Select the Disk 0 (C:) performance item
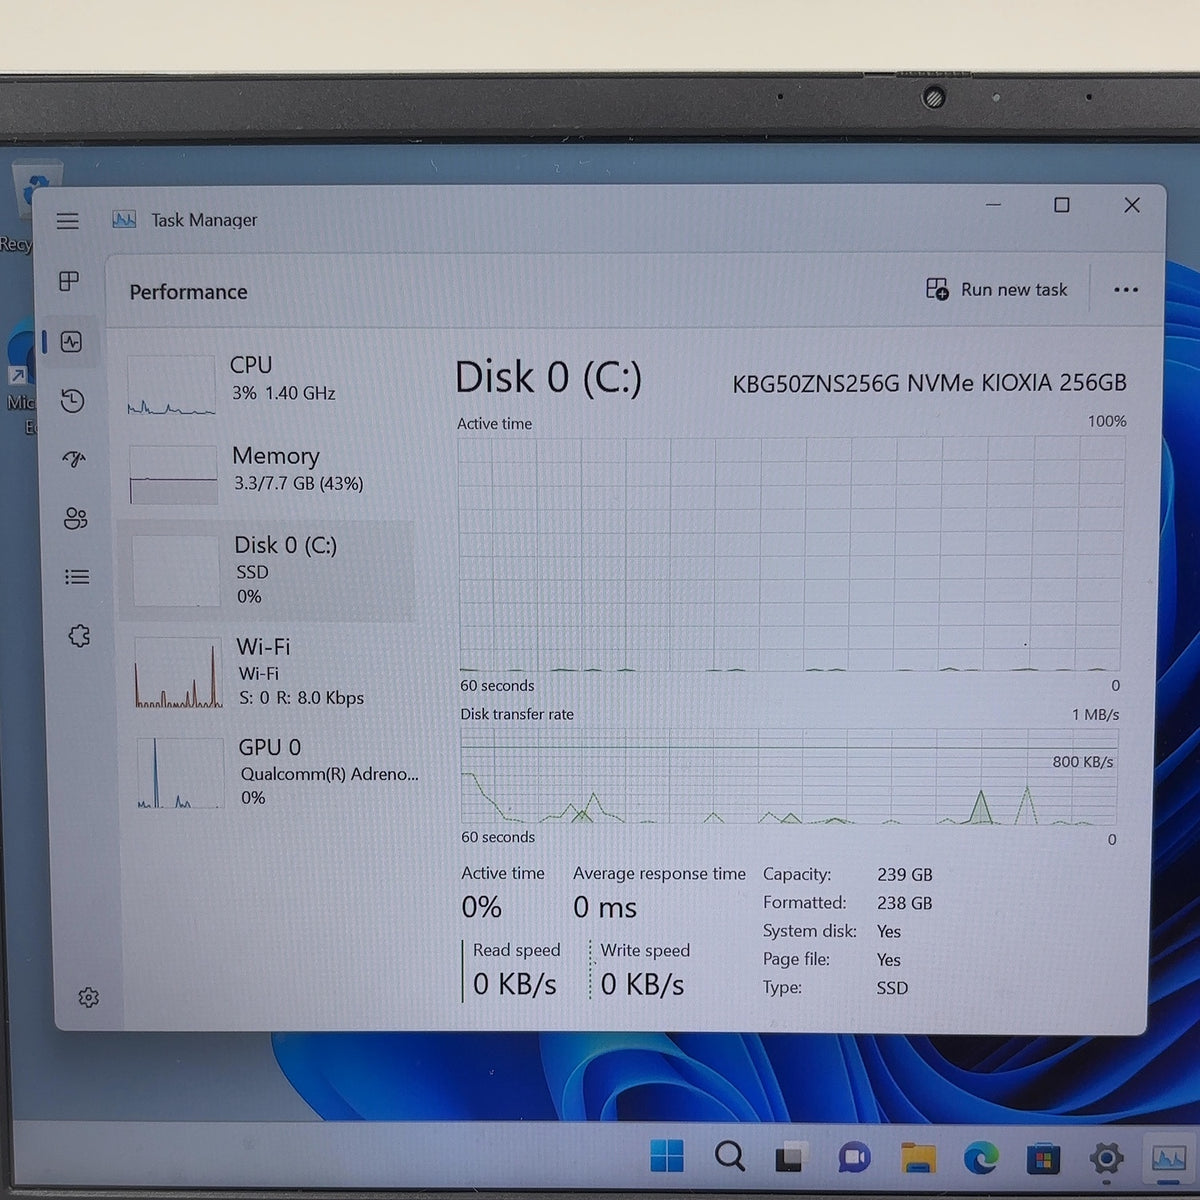This screenshot has width=1200, height=1200. click(268, 570)
